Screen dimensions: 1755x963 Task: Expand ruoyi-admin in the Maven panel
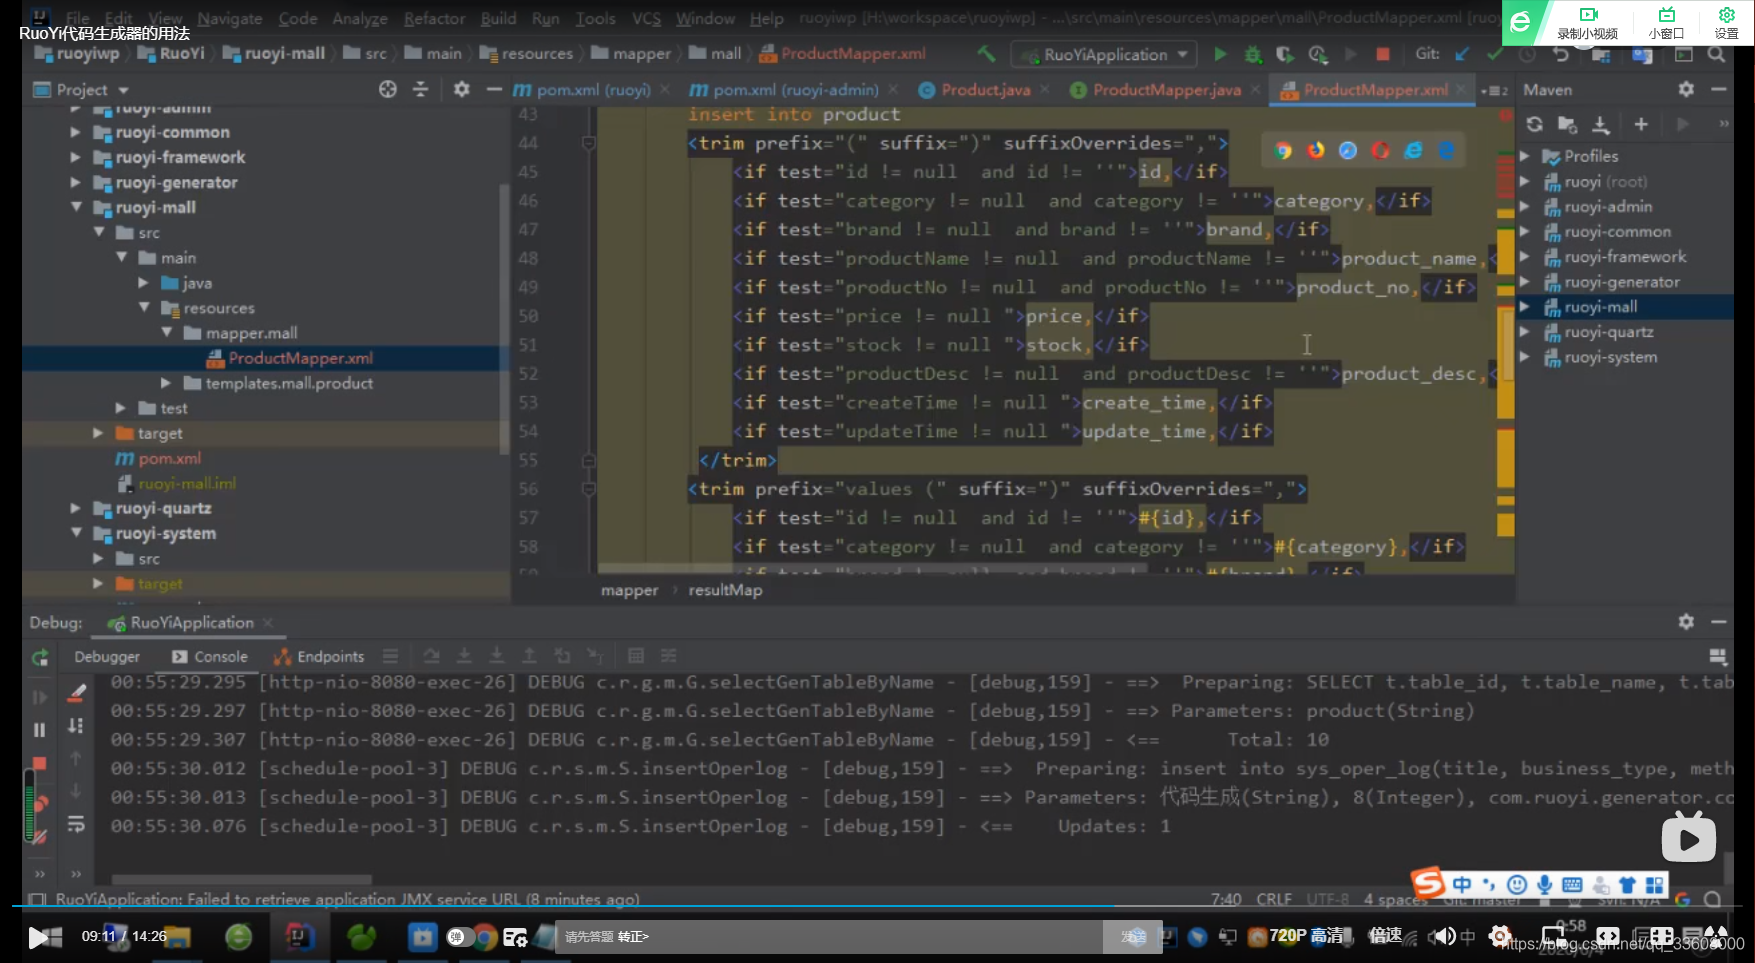[1525, 206]
